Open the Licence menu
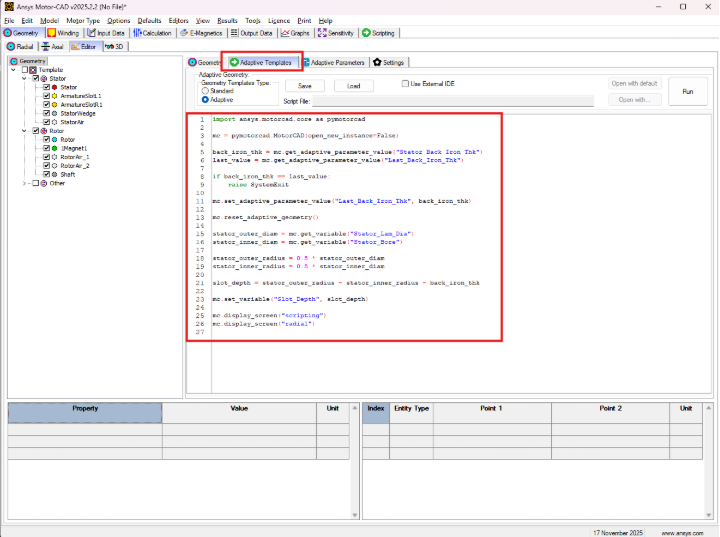The height and width of the screenshot is (537, 720). click(x=279, y=21)
